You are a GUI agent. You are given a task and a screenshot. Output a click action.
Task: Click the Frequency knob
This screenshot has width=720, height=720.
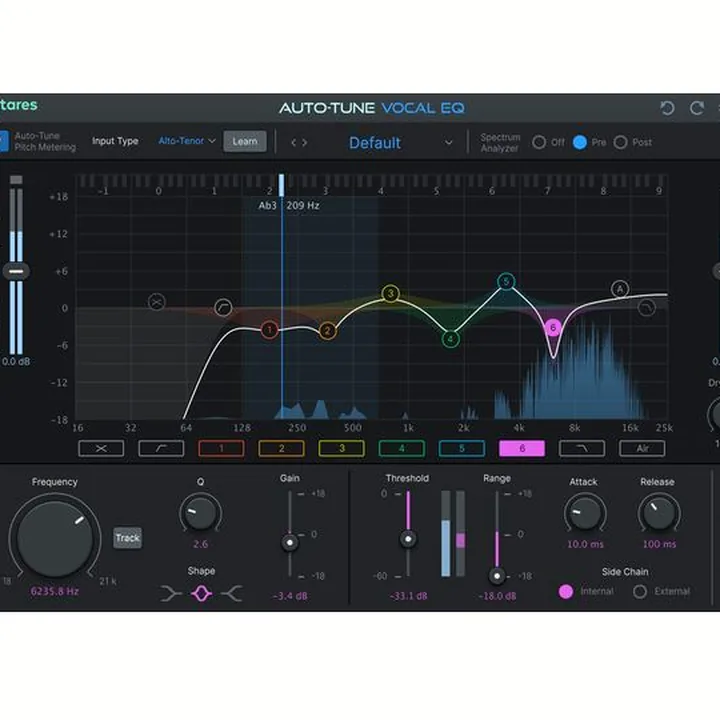(x=55, y=539)
